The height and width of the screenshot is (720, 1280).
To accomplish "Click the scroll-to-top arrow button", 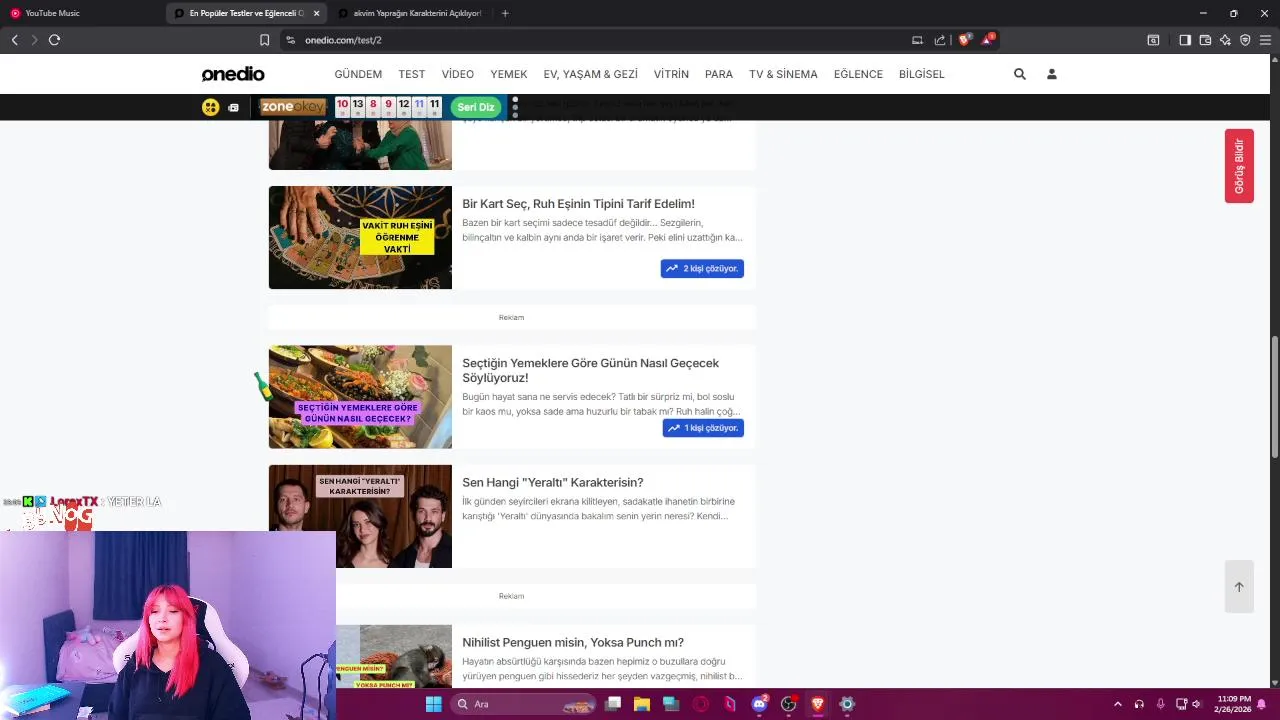I will click(1239, 587).
